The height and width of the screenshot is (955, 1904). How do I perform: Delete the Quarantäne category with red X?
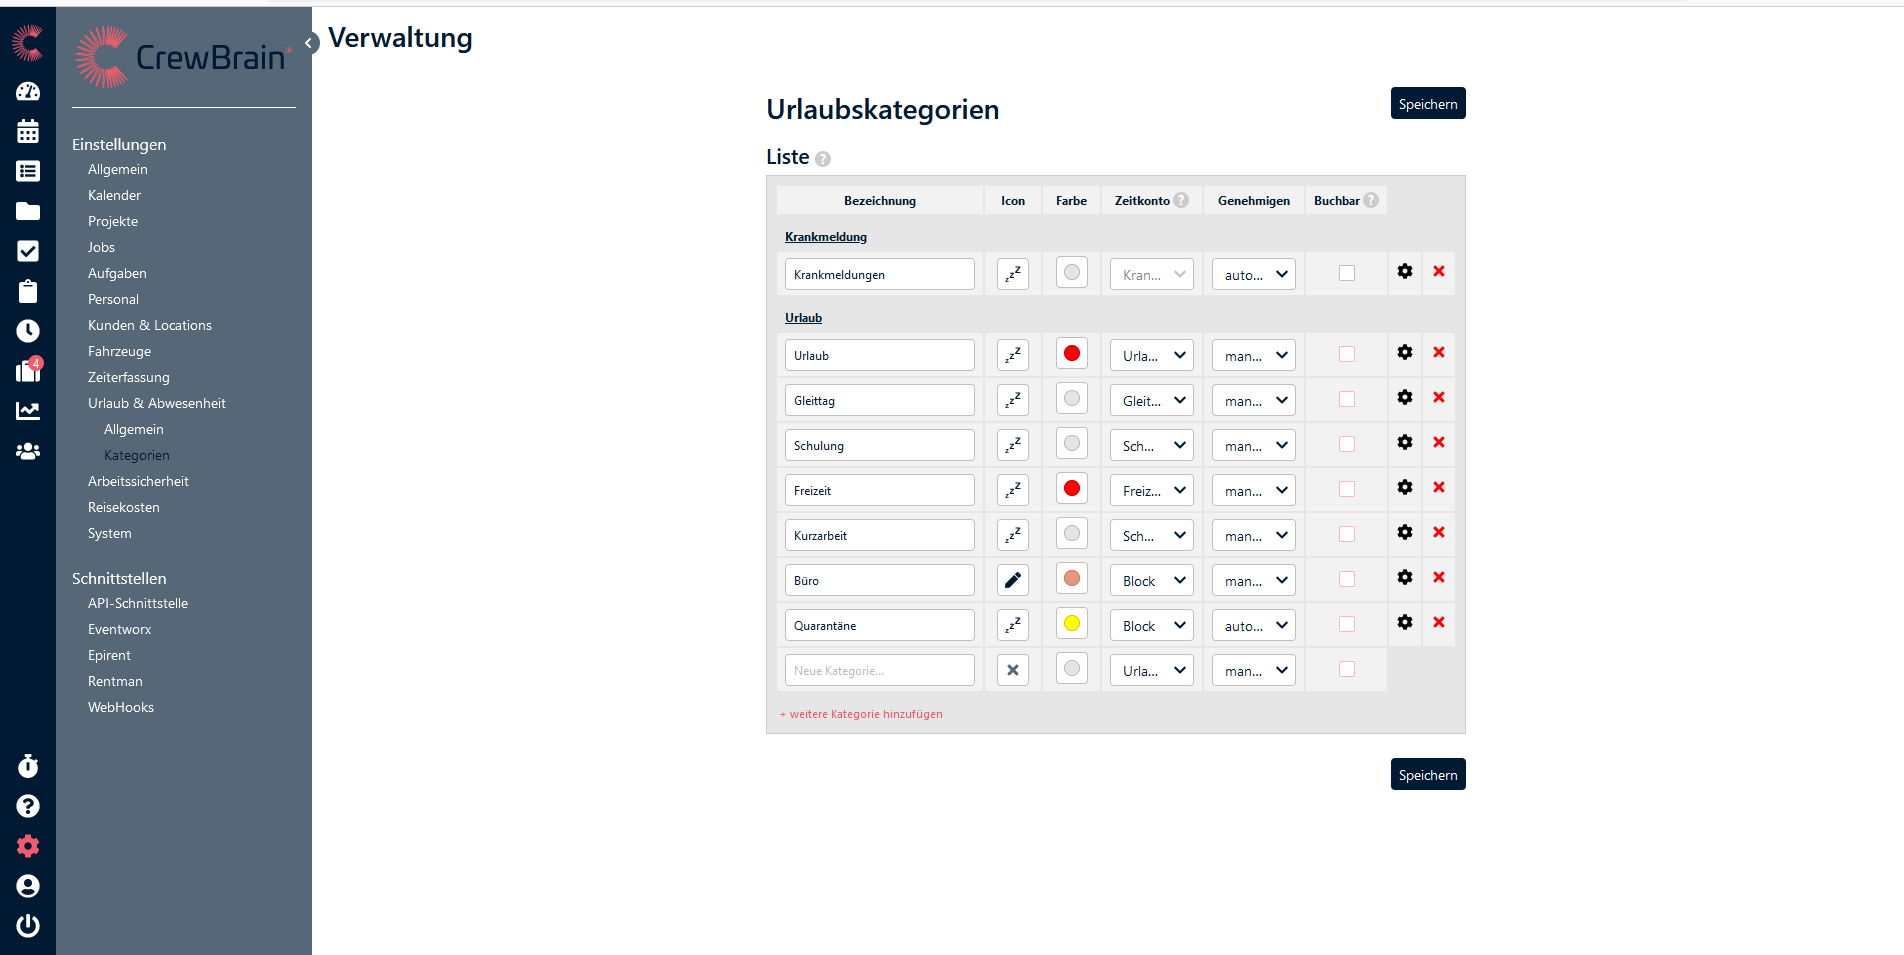pyautogui.click(x=1438, y=622)
